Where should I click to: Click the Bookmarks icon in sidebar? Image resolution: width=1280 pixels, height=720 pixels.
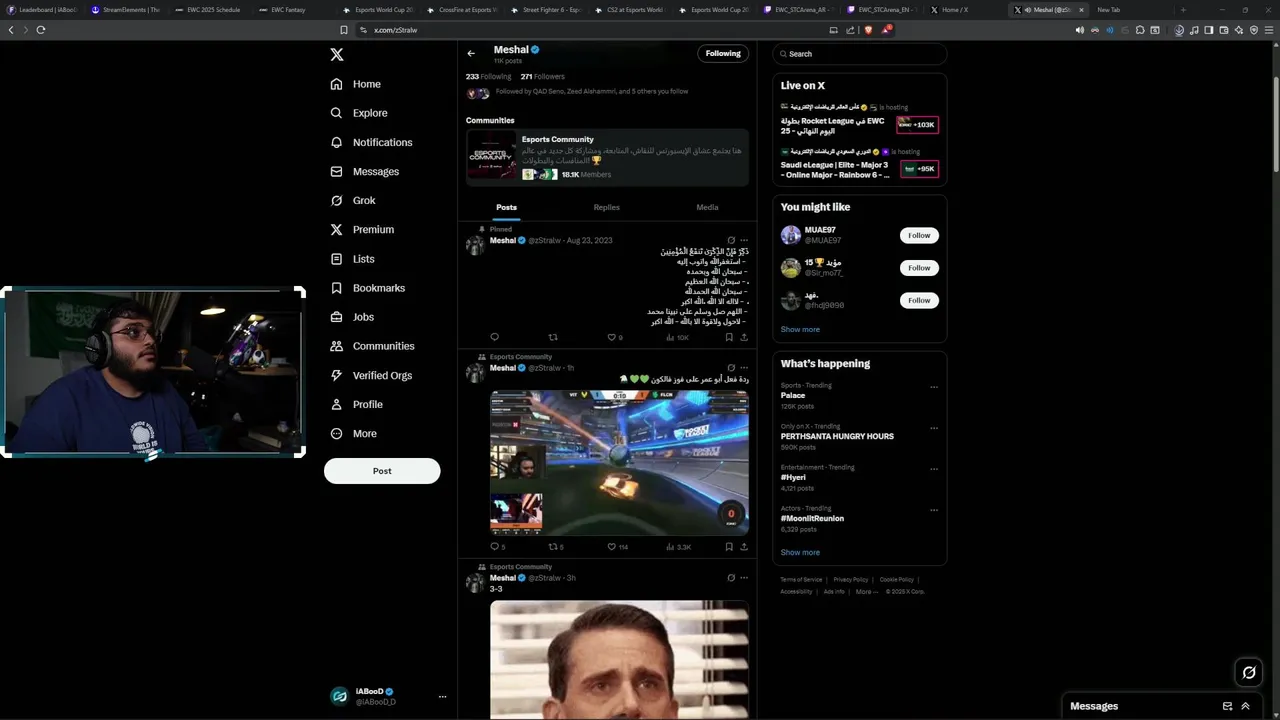point(337,288)
